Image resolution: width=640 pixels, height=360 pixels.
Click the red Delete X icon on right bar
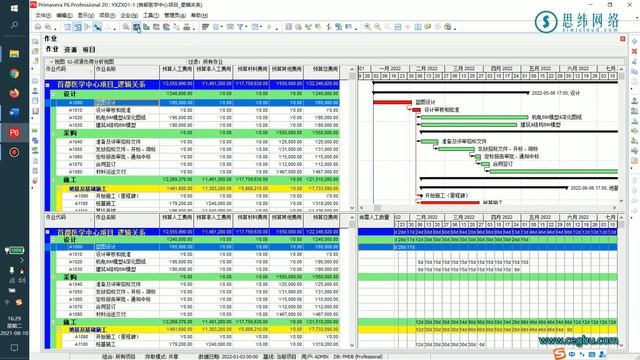click(x=634, y=51)
